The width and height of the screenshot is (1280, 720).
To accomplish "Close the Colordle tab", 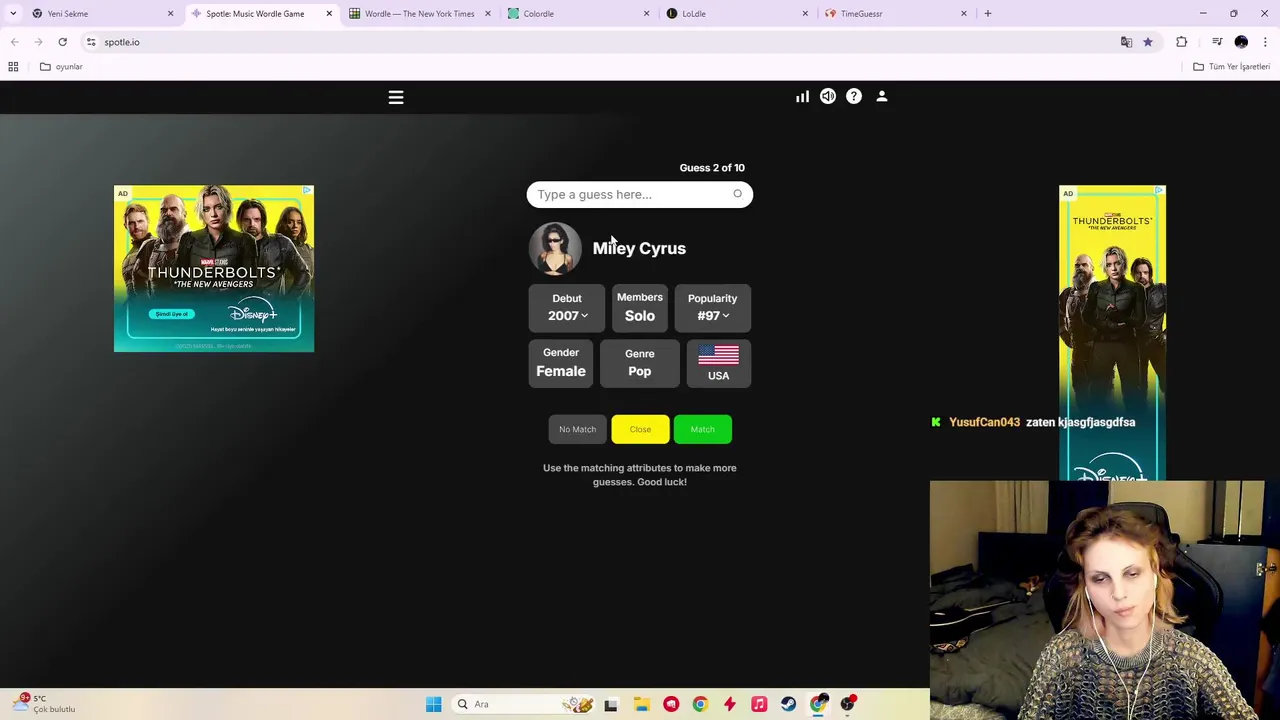I will 646,14.
